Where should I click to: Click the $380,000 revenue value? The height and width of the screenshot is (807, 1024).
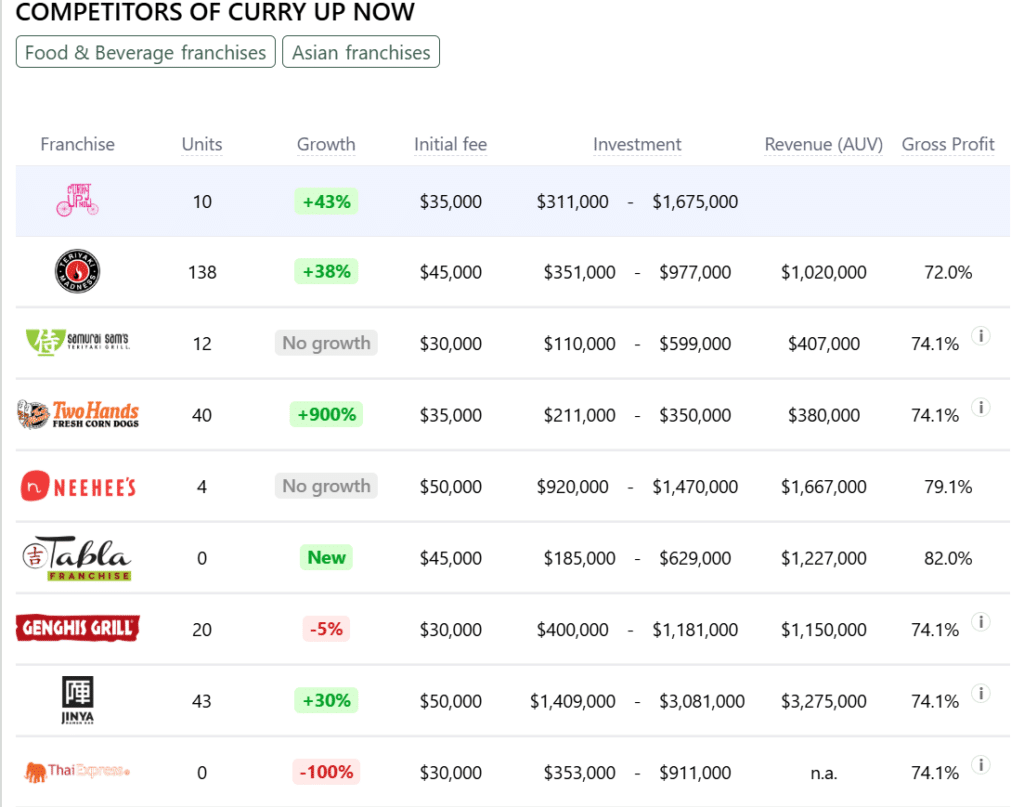click(824, 415)
